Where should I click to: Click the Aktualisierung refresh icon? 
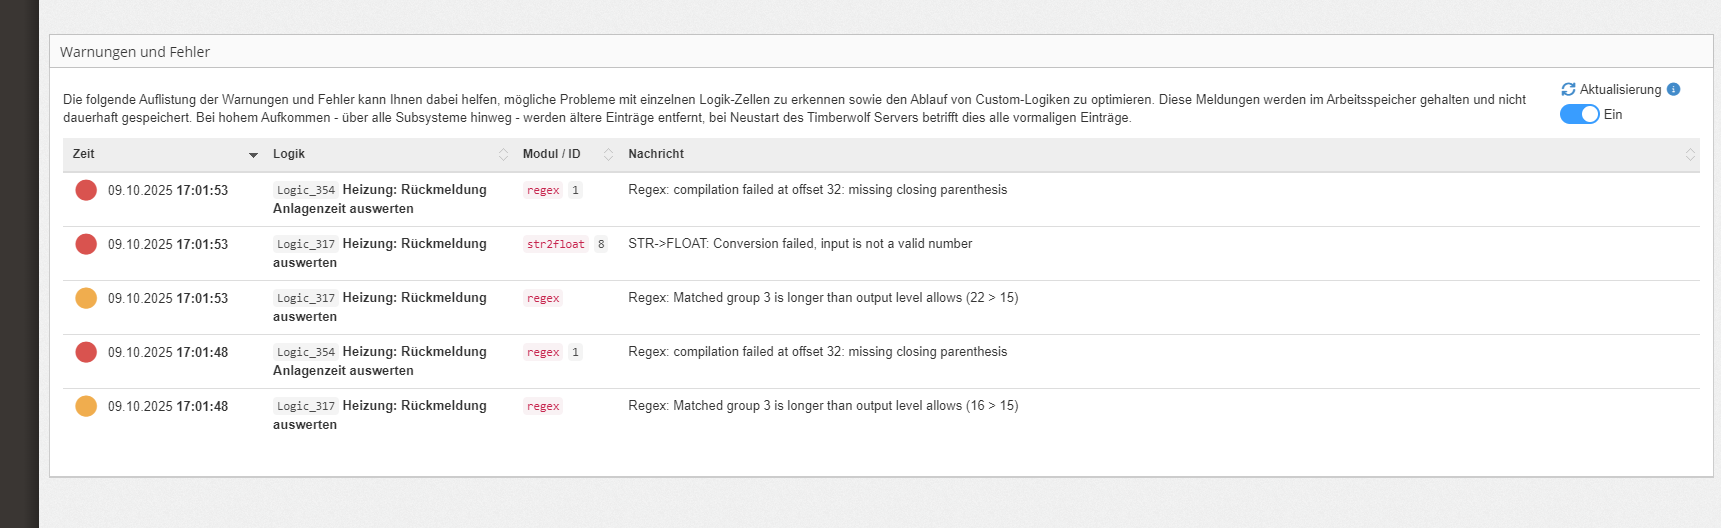click(x=1568, y=90)
